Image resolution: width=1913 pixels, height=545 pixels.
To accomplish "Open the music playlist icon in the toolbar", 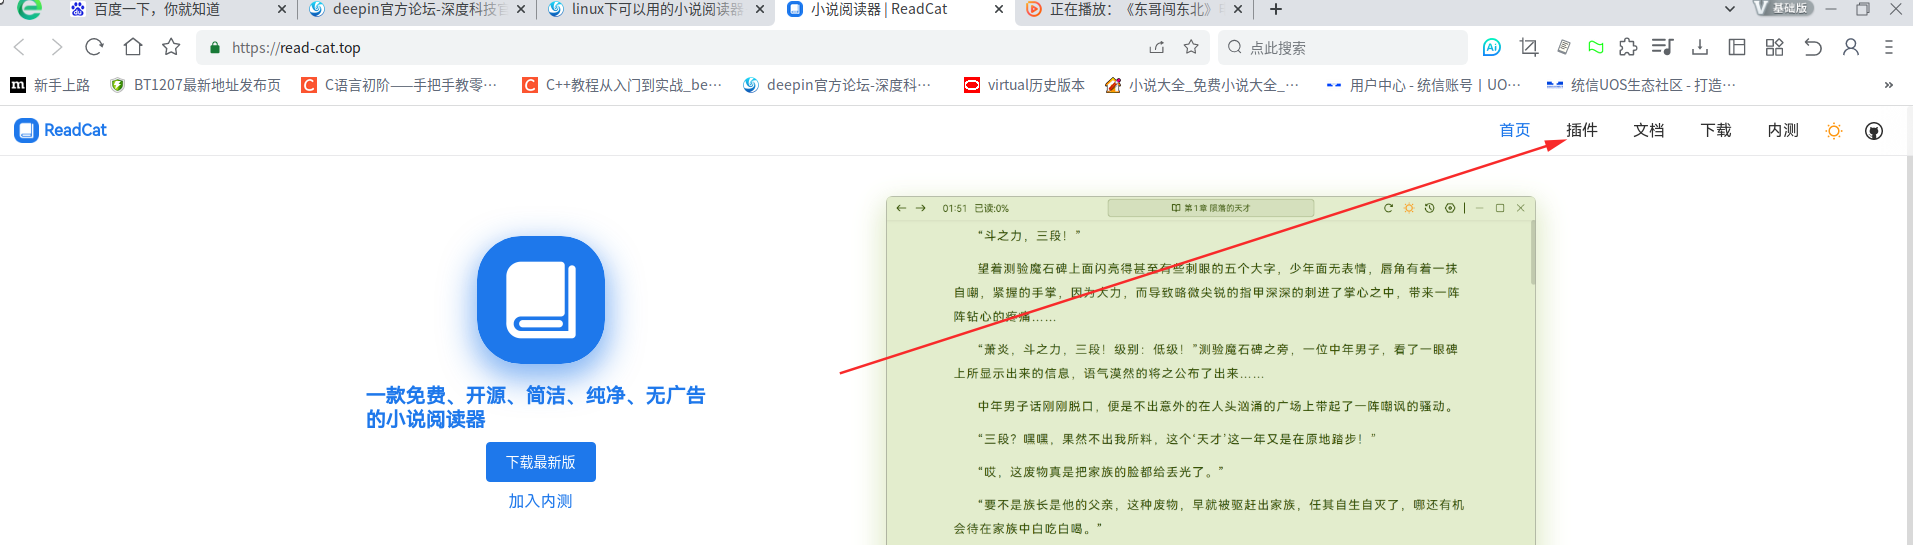I will 1662,47.
